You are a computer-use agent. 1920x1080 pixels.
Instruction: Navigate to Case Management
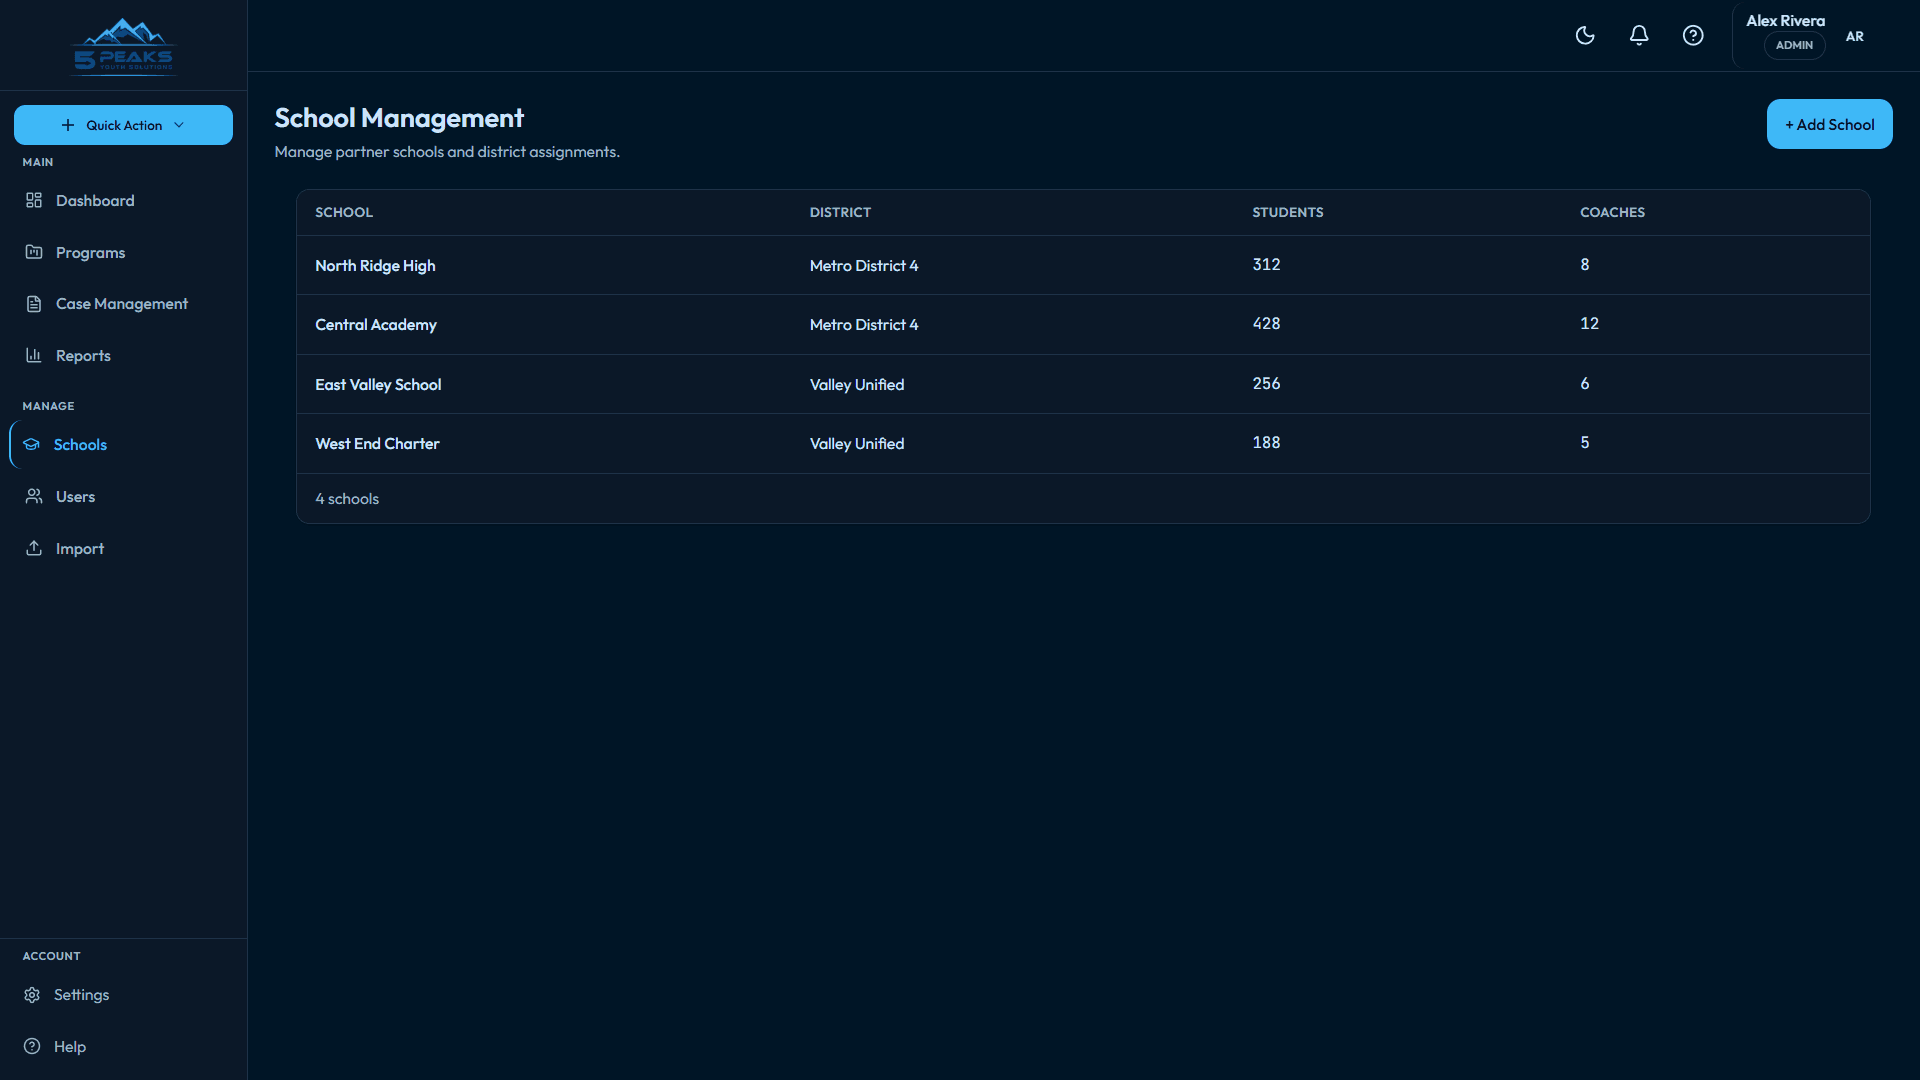click(x=123, y=304)
